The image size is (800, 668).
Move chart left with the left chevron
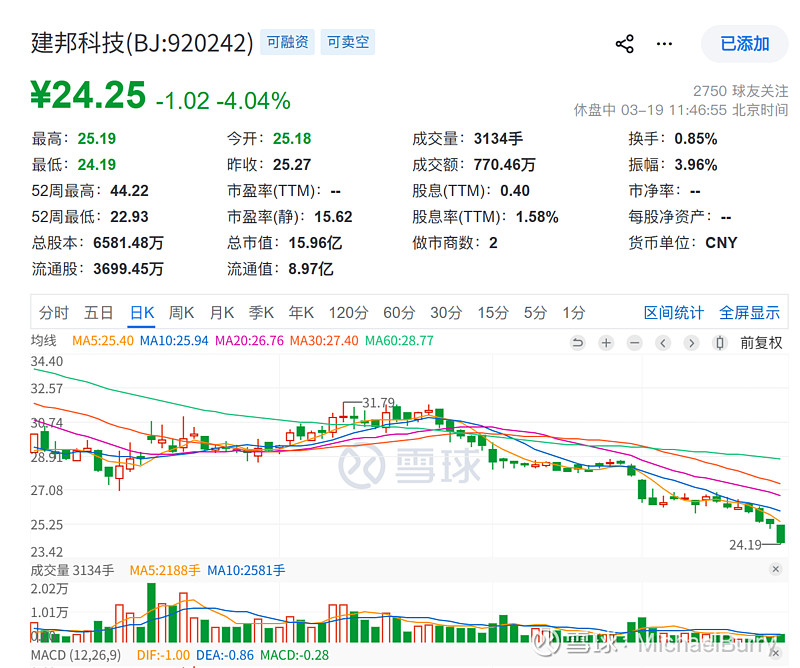pyautogui.click(x=663, y=343)
